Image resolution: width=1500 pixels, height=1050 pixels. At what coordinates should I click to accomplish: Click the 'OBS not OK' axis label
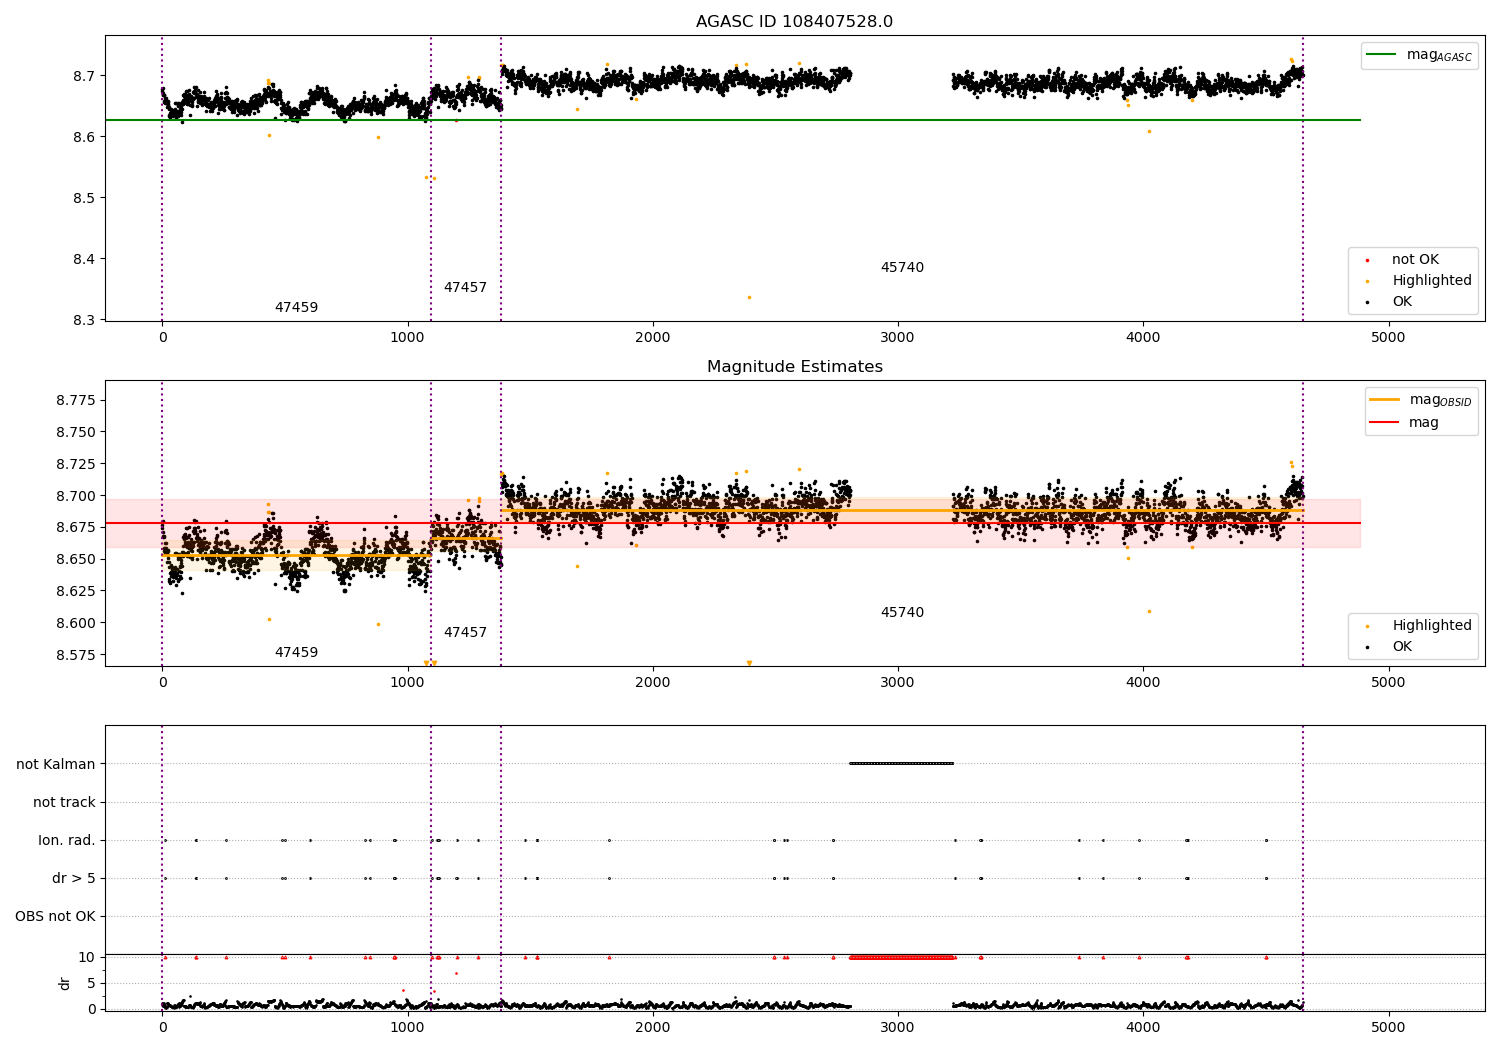[55, 917]
